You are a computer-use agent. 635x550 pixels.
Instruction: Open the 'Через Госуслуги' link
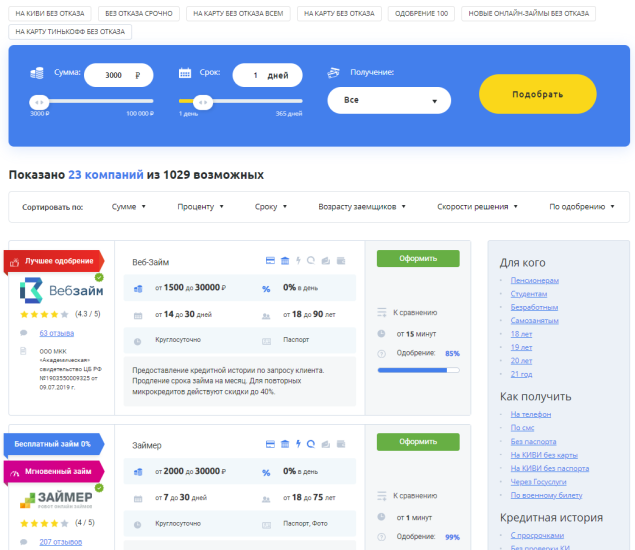[538, 482]
